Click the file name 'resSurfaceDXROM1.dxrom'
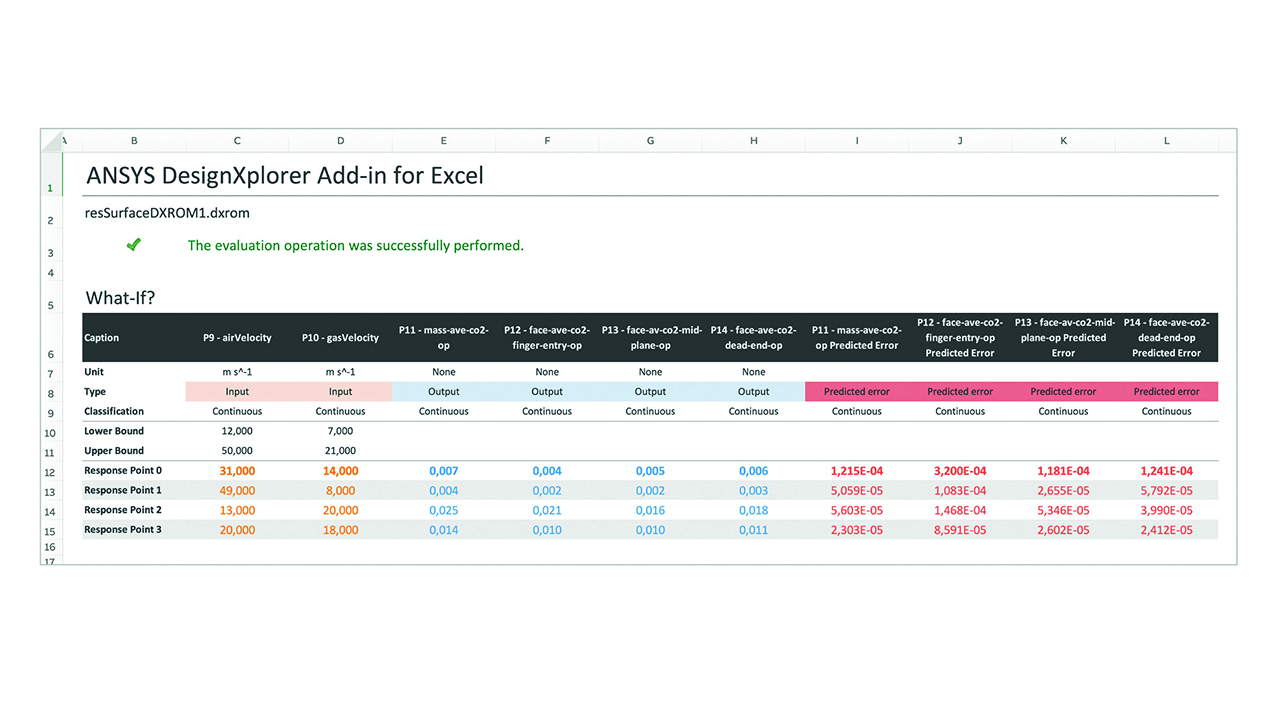This screenshot has height=720, width=1280. 168,213
